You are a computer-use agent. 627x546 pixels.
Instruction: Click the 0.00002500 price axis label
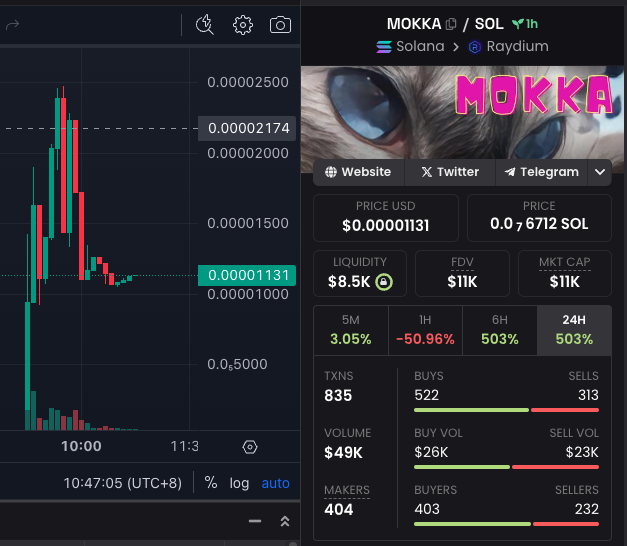tap(248, 82)
